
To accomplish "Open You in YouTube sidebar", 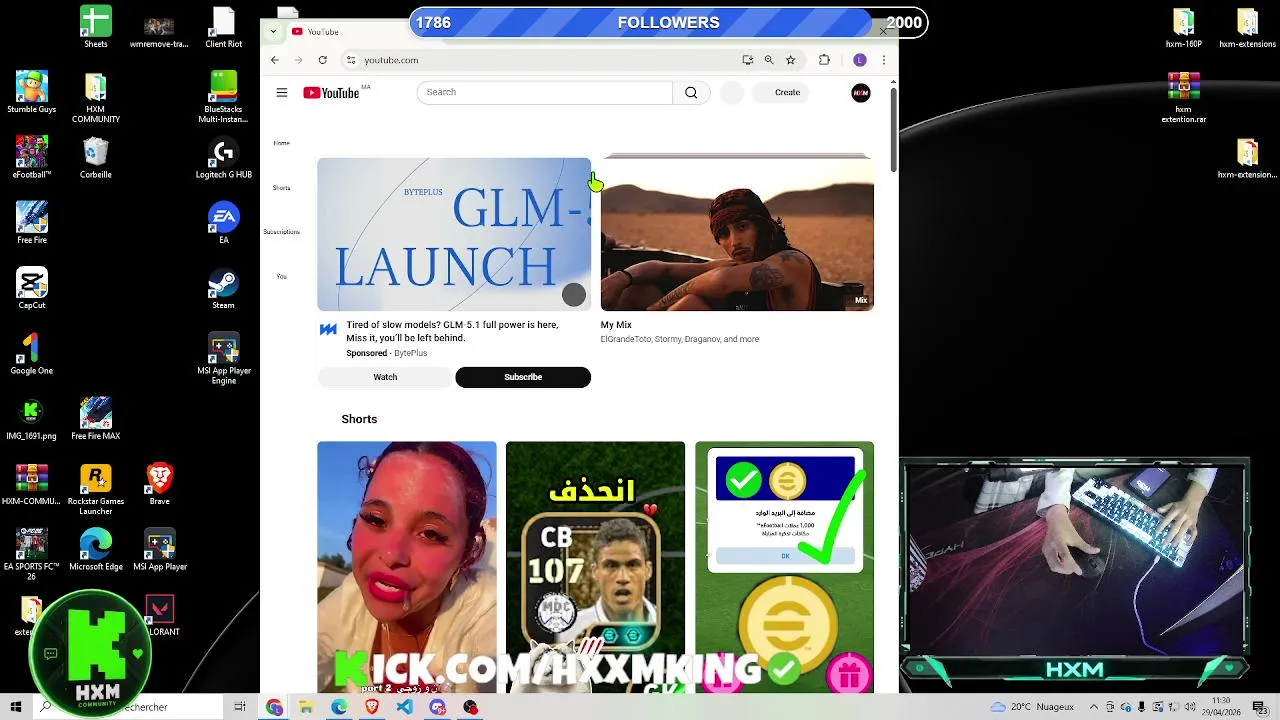I will [x=281, y=277].
